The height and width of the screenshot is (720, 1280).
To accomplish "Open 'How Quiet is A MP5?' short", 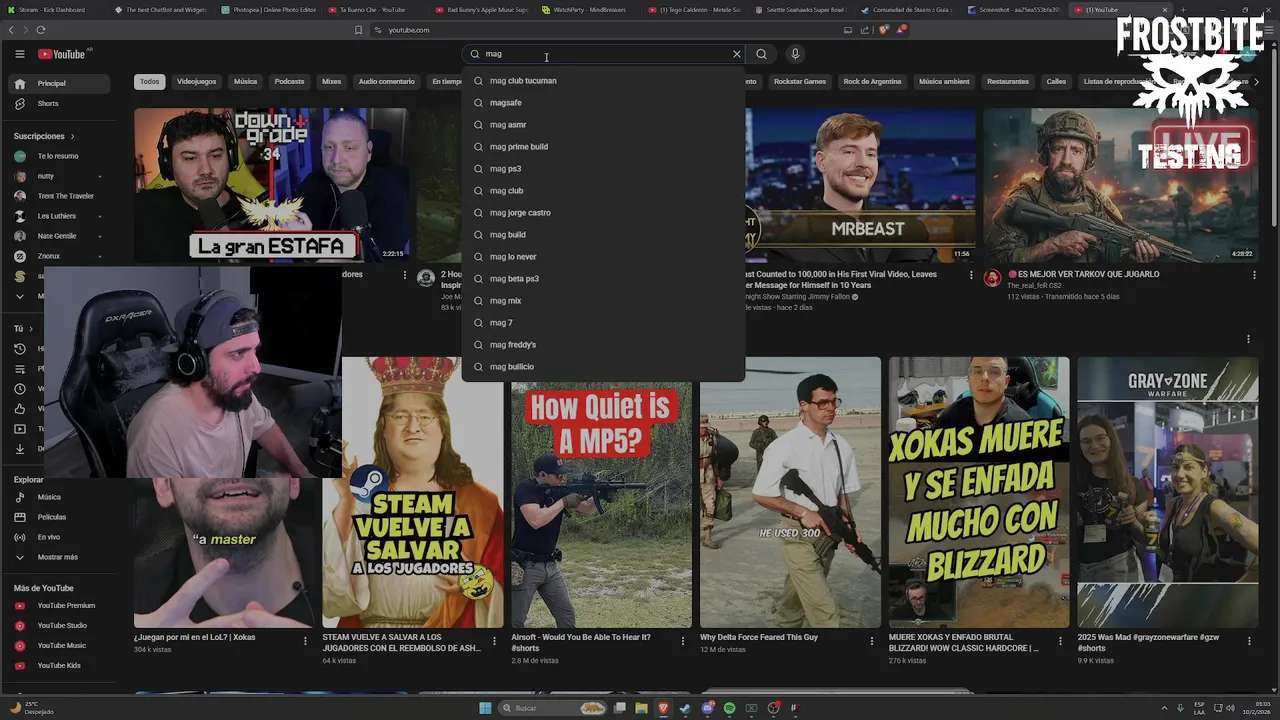I will pos(601,505).
